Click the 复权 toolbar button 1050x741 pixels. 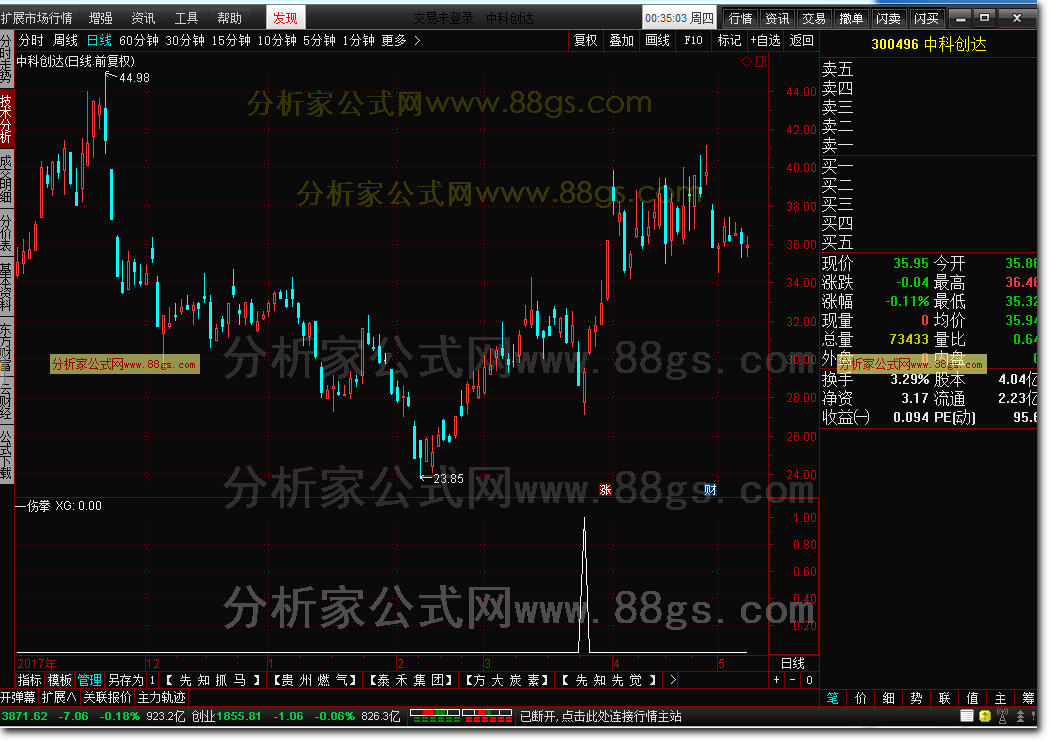point(585,41)
